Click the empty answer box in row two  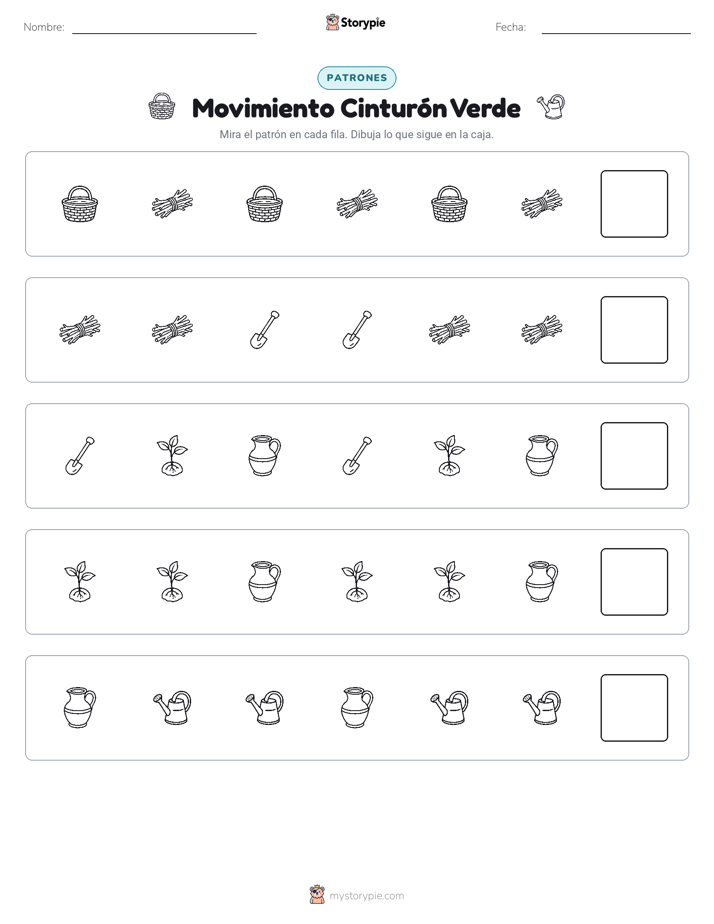[x=634, y=330]
